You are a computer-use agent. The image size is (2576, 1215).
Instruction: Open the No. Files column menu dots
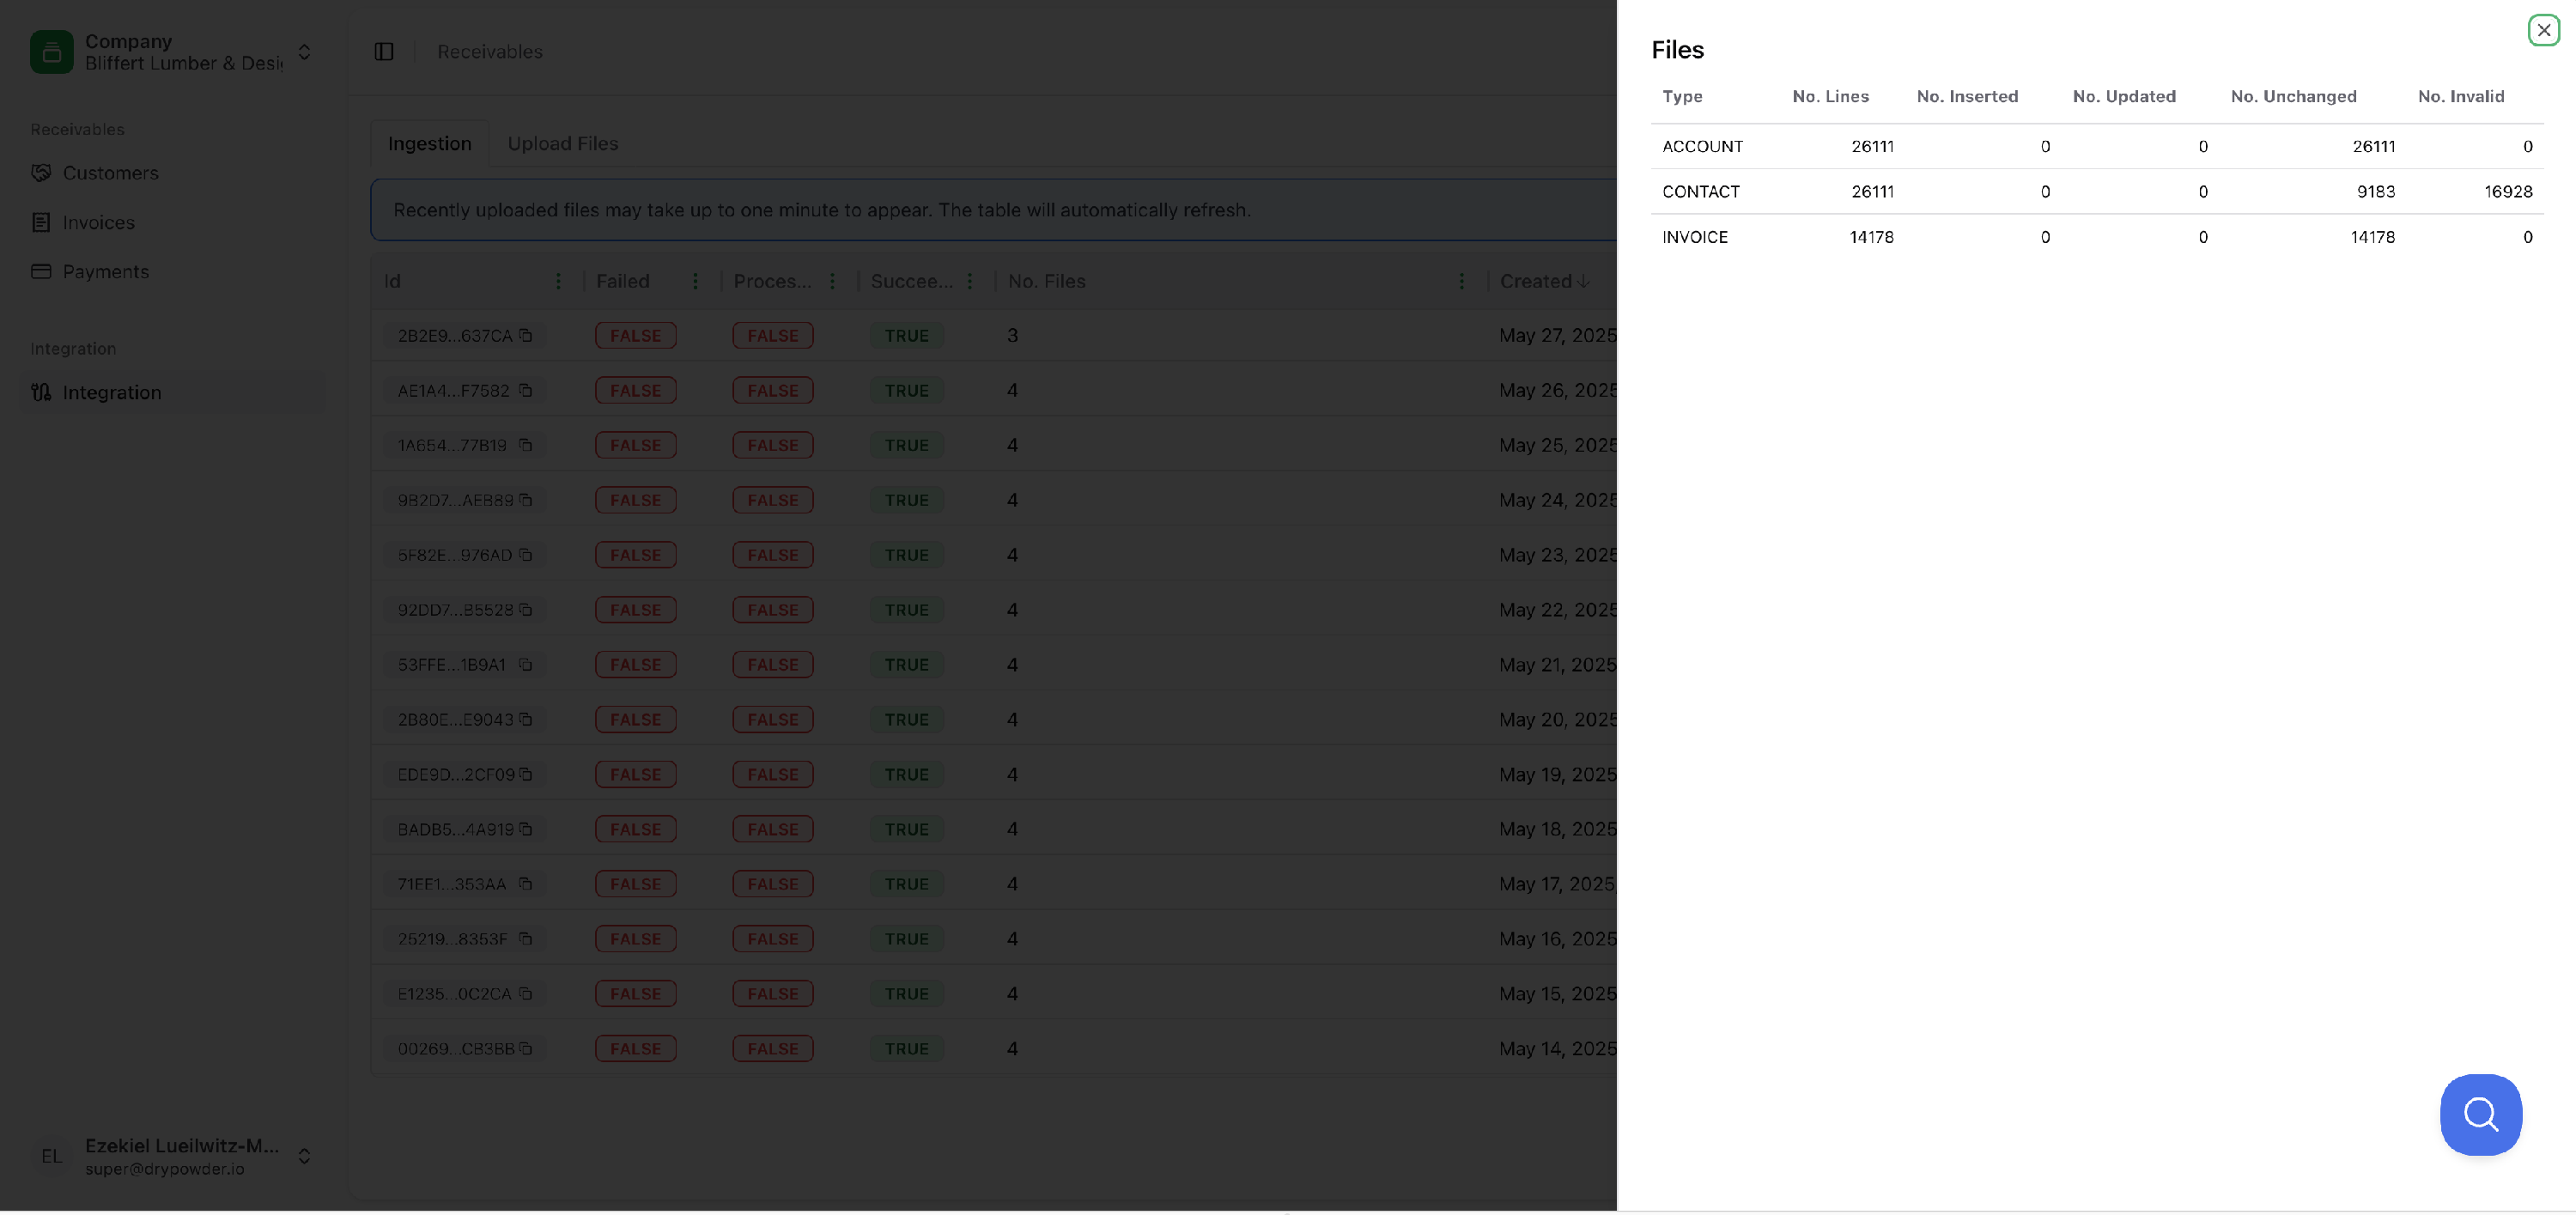(x=1461, y=281)
